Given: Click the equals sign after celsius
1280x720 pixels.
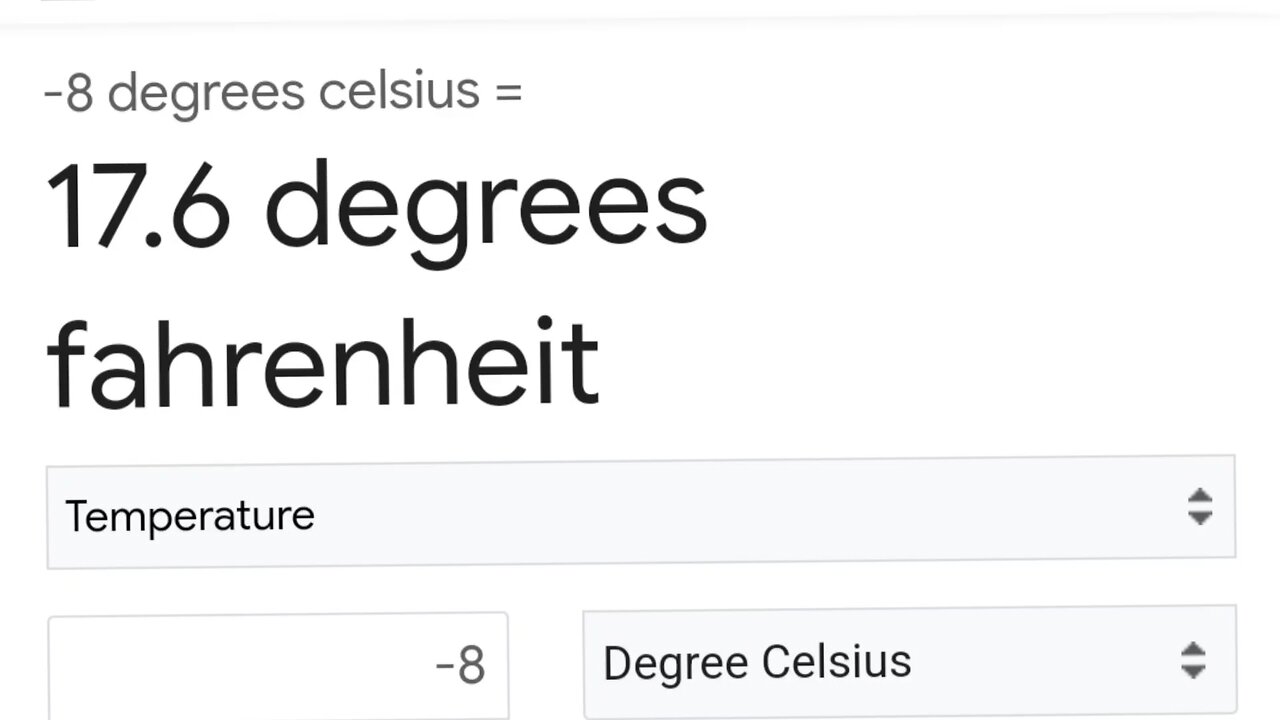Looking at the screenshot, I should 508,92.
